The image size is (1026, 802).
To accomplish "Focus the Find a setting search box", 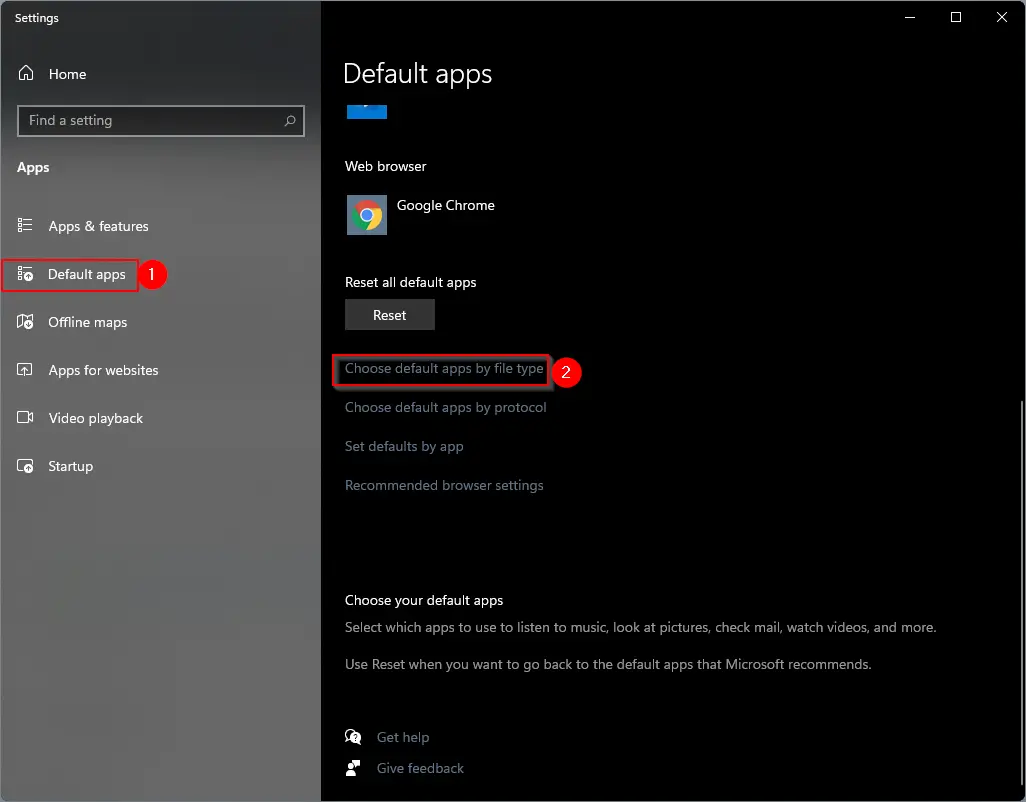I will 161,121.
